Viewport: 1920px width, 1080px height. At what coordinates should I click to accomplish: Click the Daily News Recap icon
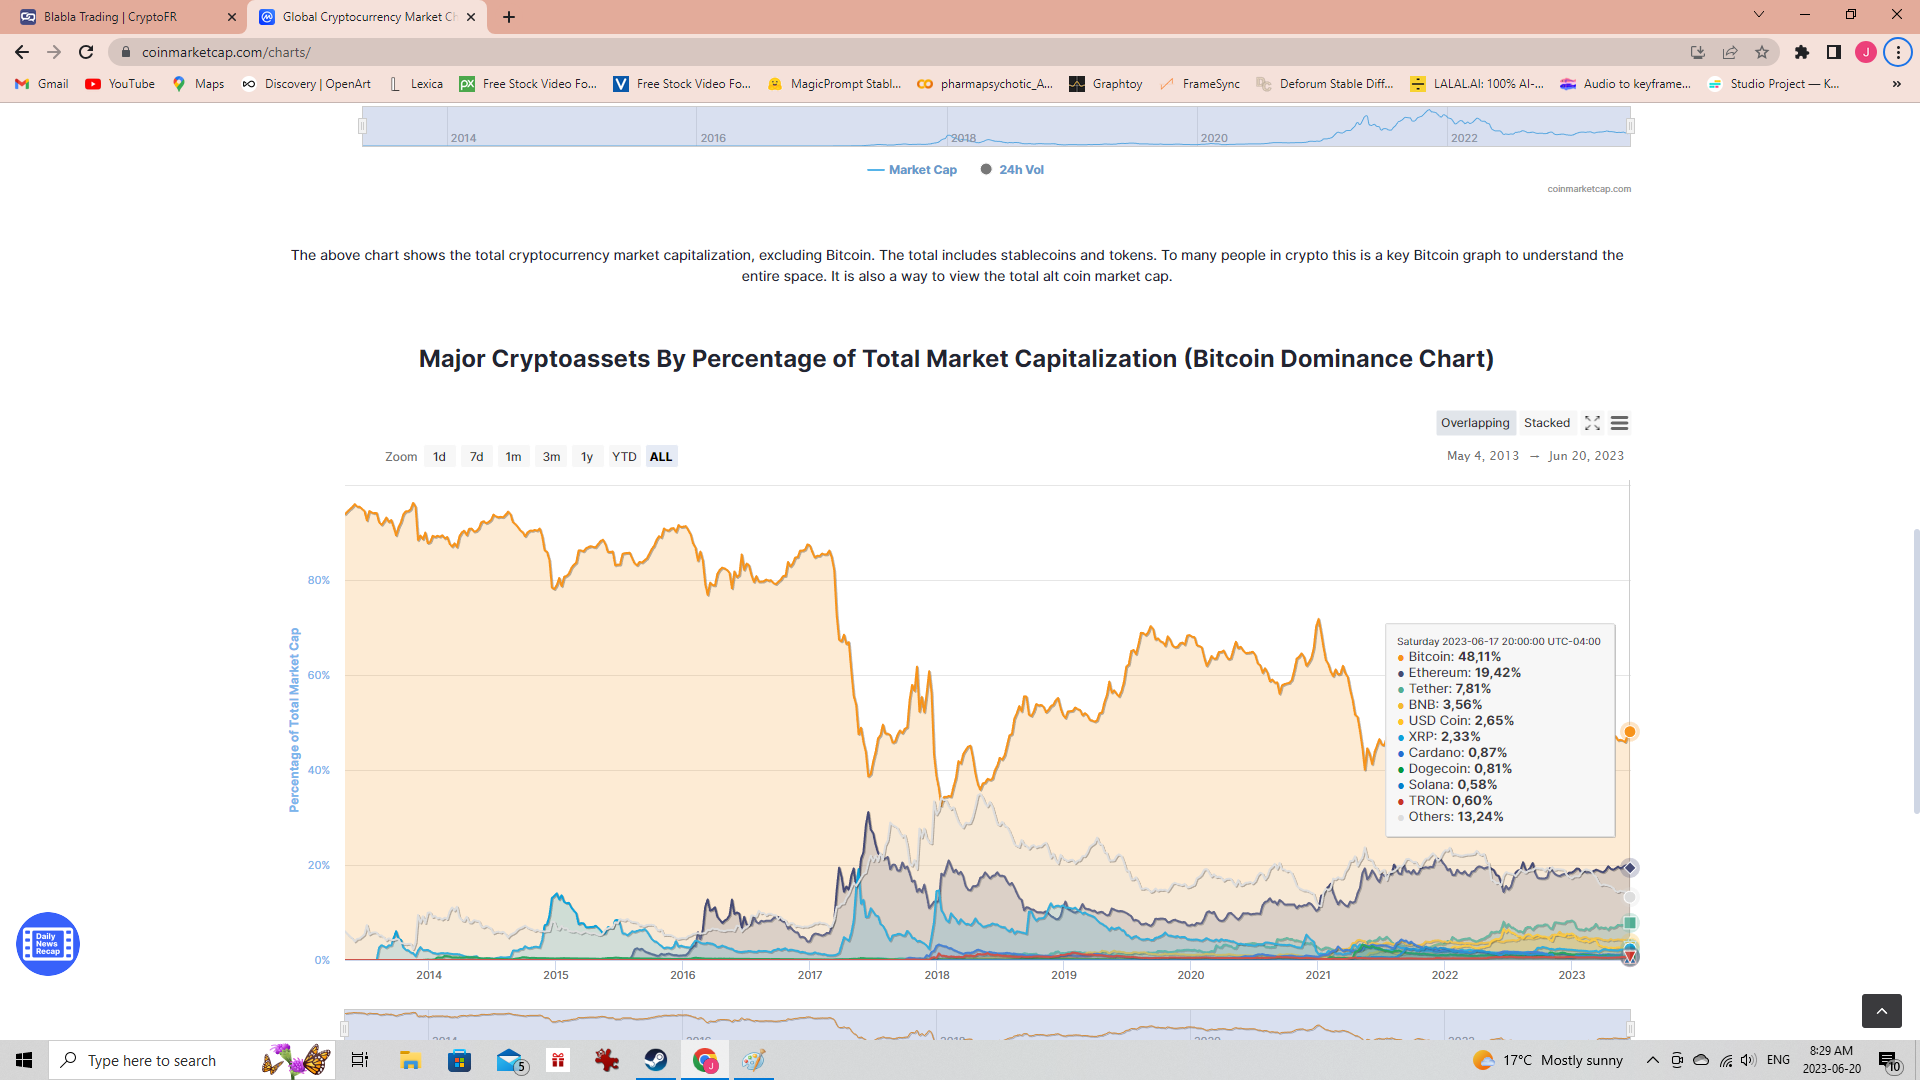48,943
